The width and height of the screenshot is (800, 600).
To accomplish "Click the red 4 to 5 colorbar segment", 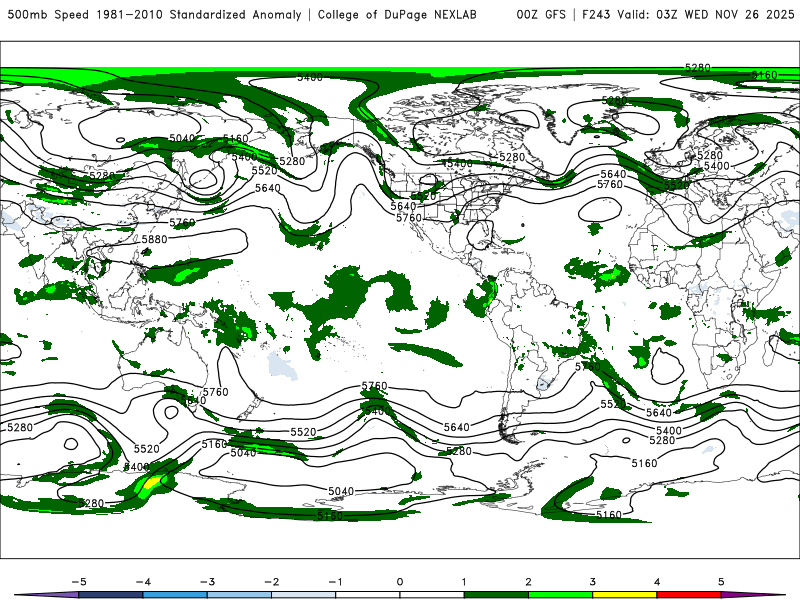I will pos(689,595).
